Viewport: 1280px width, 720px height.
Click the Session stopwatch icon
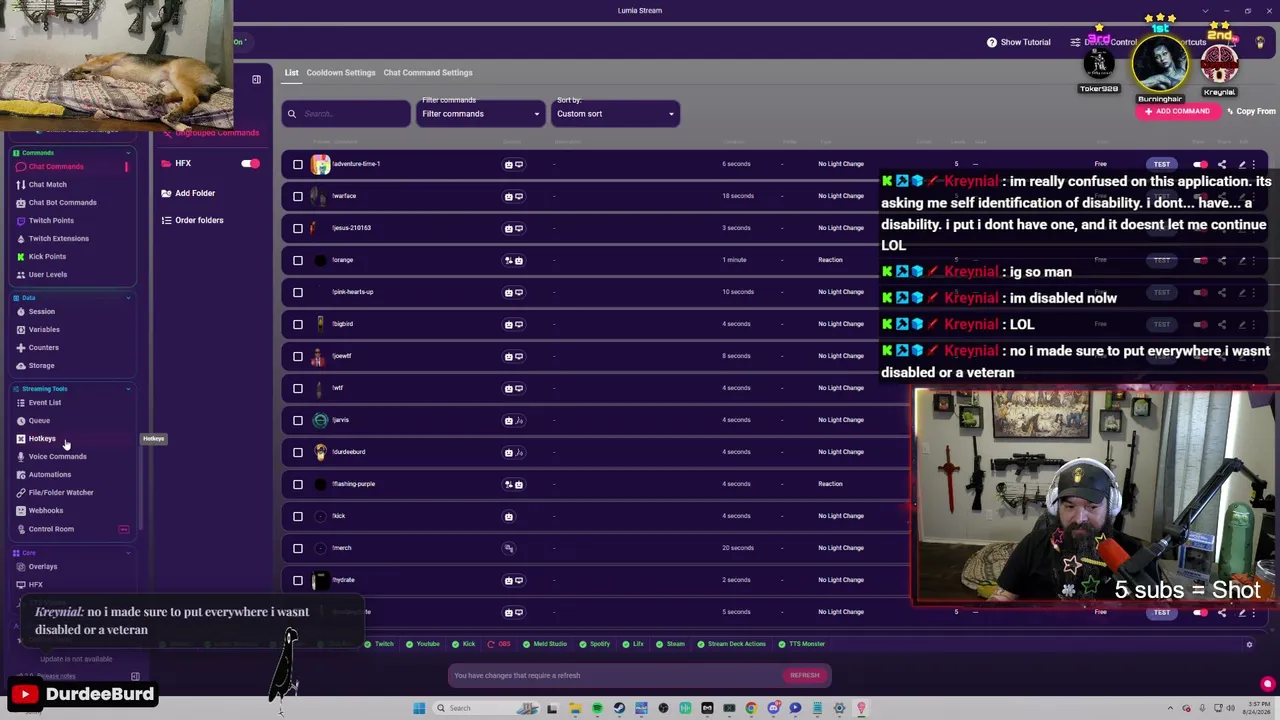click(x=20, y=312)
